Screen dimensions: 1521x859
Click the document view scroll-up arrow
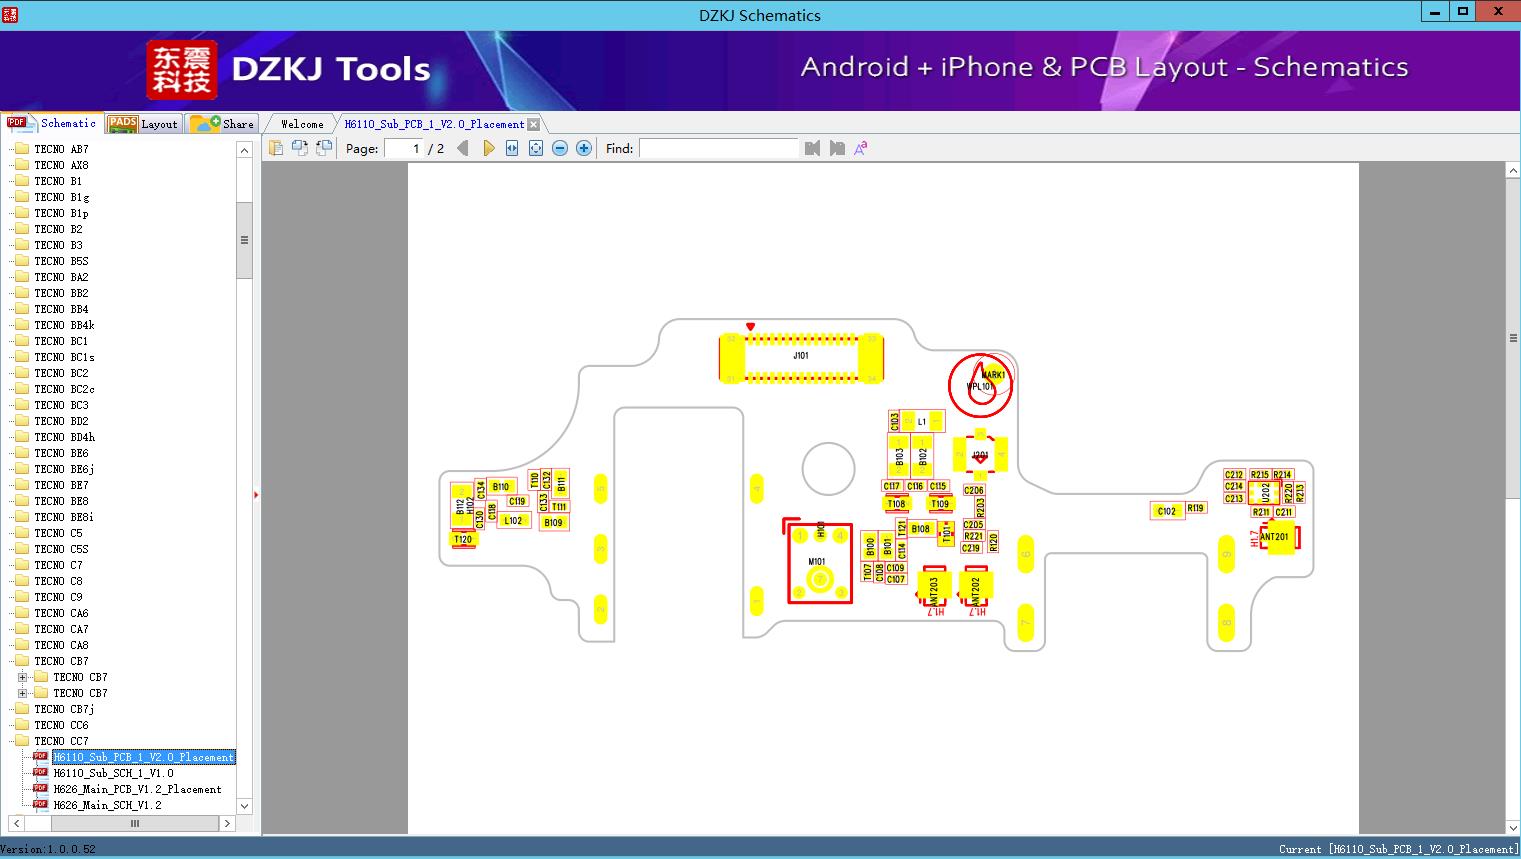[1513, 171]
